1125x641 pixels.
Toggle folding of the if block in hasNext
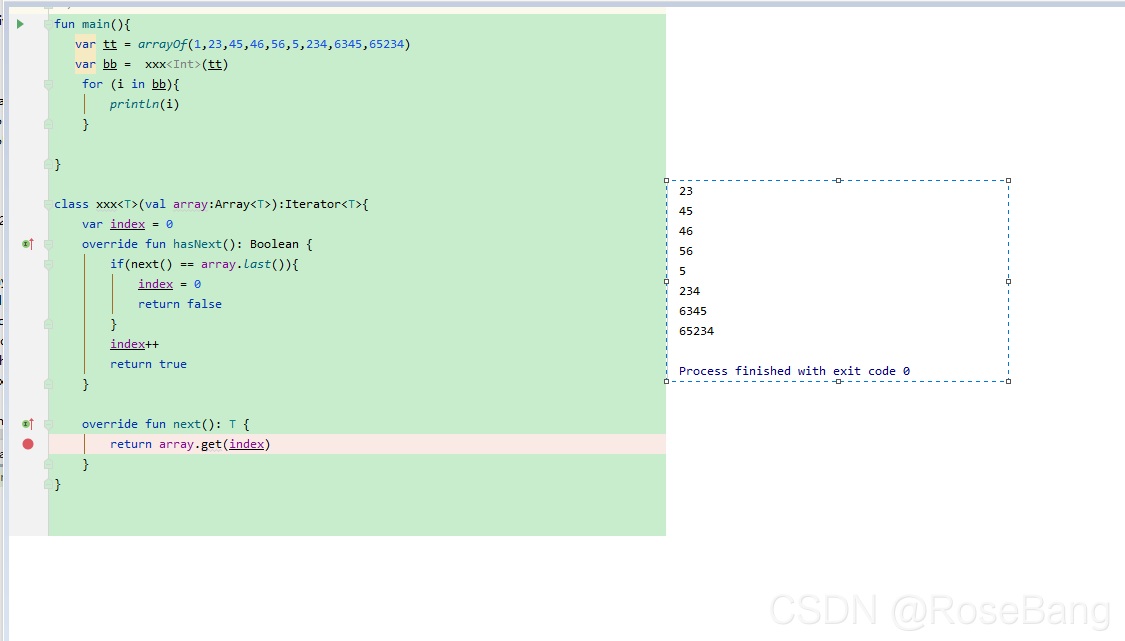click(x=47, y=263)
